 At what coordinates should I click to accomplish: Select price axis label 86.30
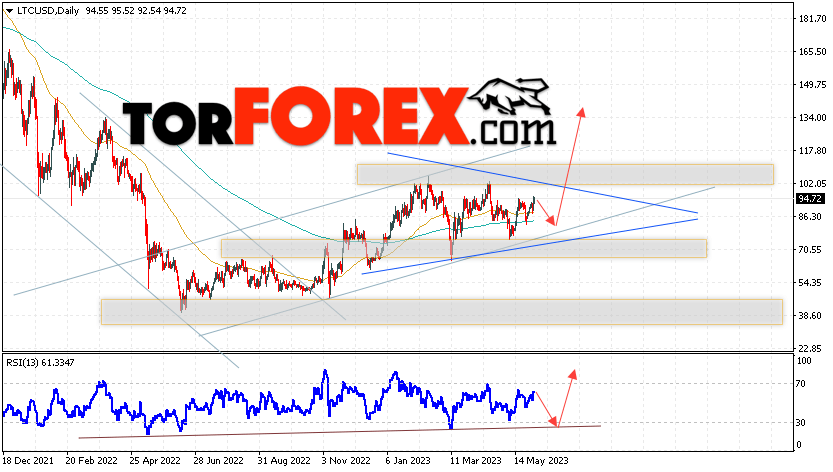(810, 217)
